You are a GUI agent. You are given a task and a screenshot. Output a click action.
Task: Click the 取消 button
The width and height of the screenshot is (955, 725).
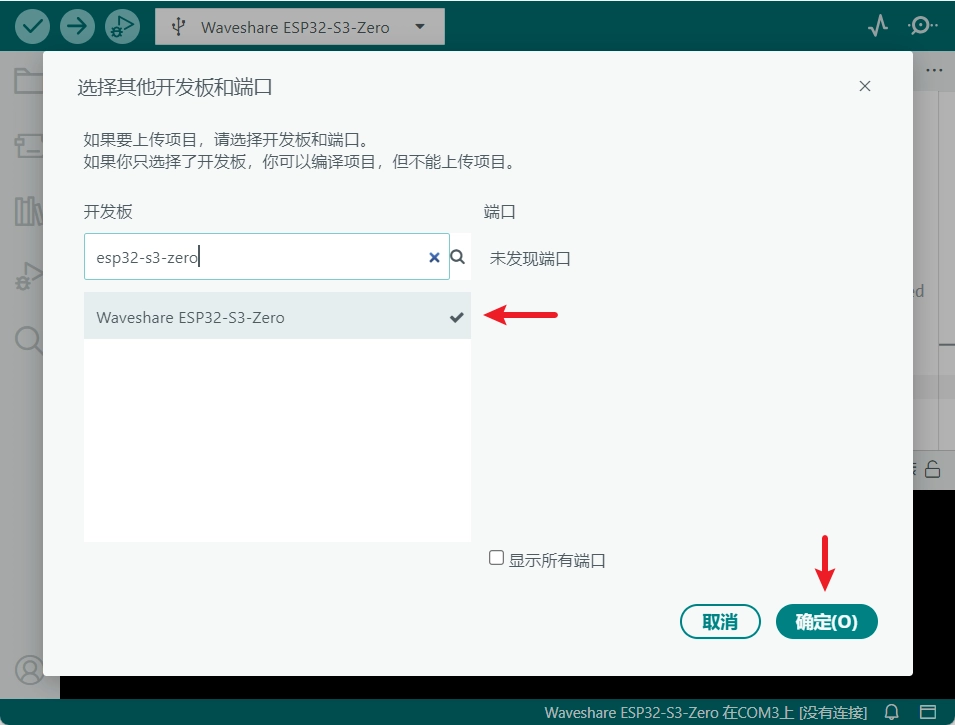pos(720,621)
